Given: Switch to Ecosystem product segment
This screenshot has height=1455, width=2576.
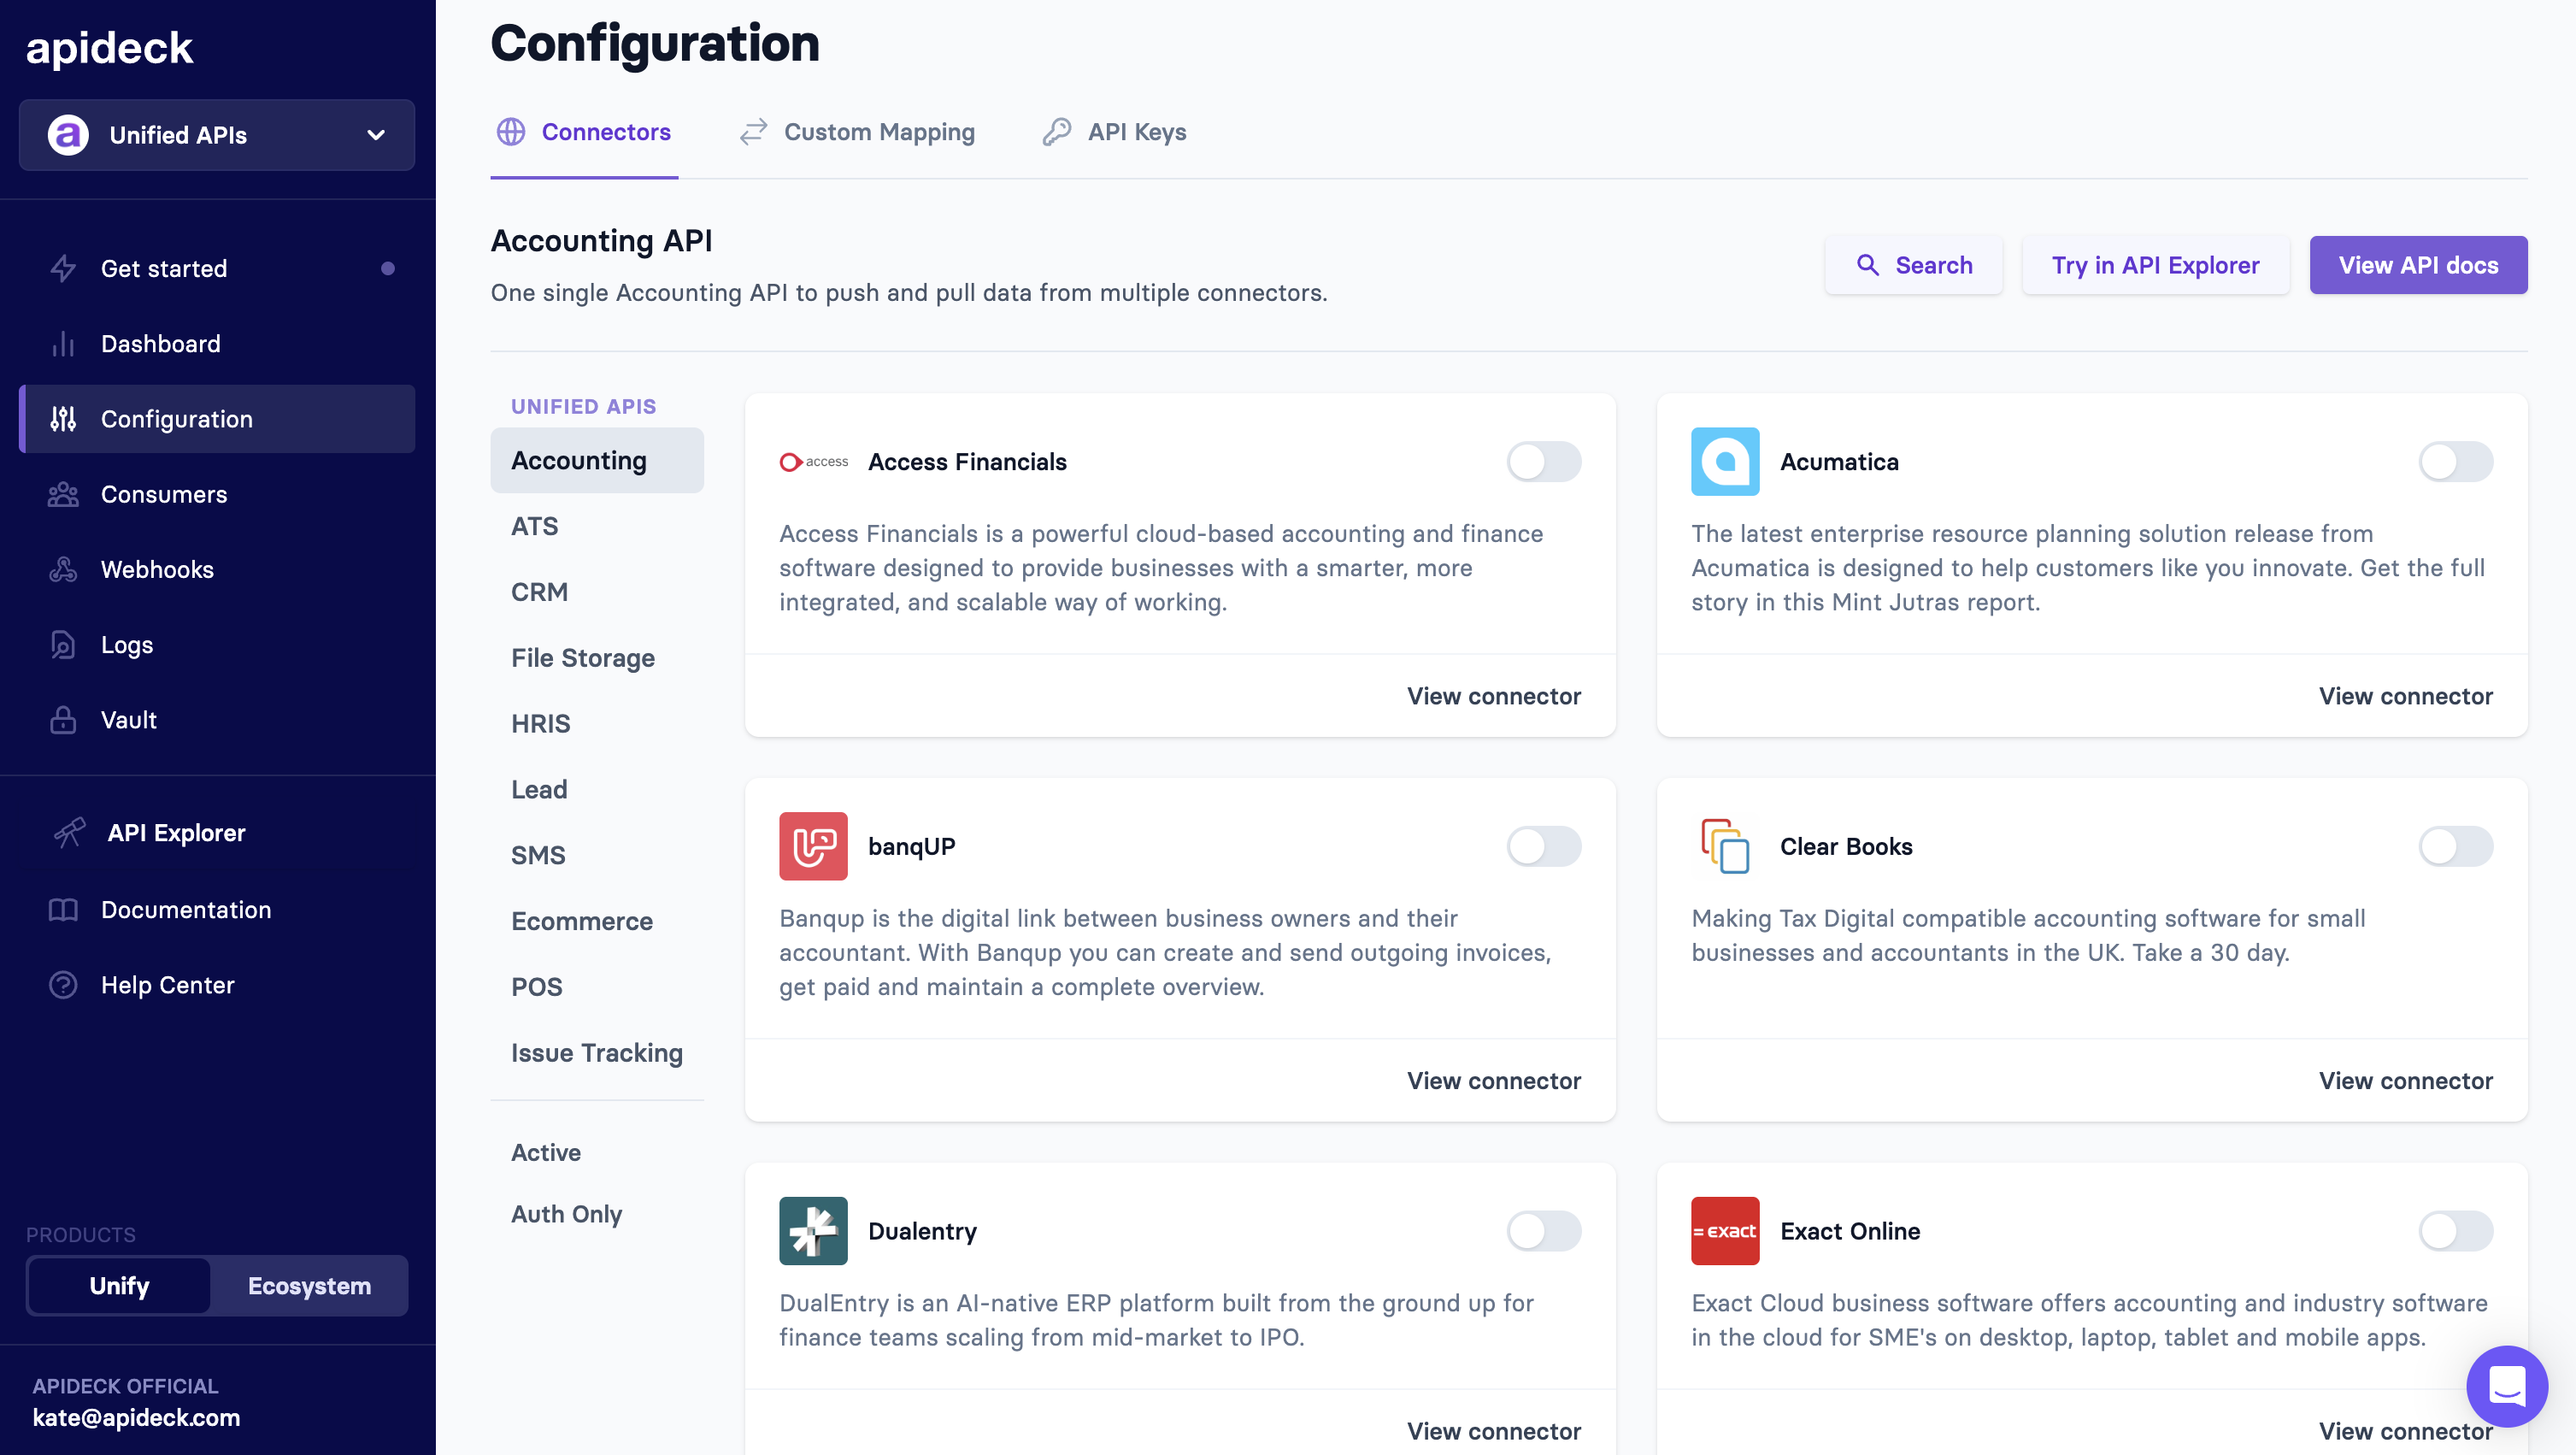Looking at the screenshot, I should pyautogui.click(x=309, y=1286).
